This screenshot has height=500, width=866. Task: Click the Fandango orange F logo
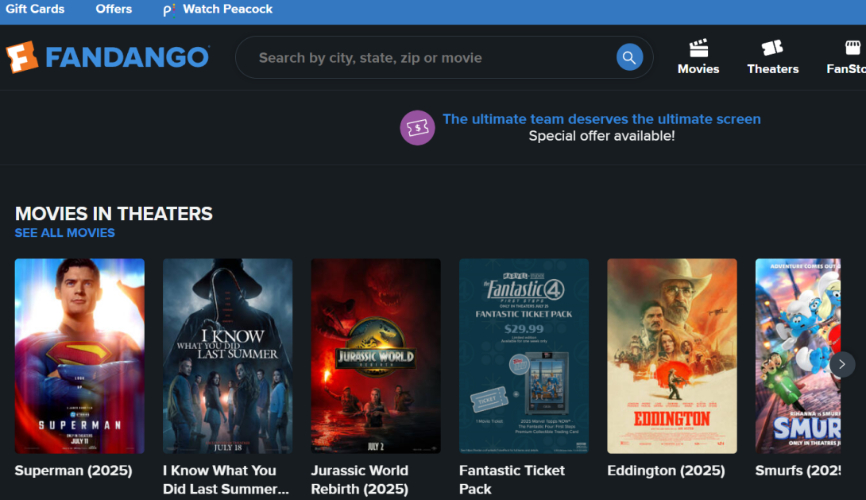click(22, 57)
